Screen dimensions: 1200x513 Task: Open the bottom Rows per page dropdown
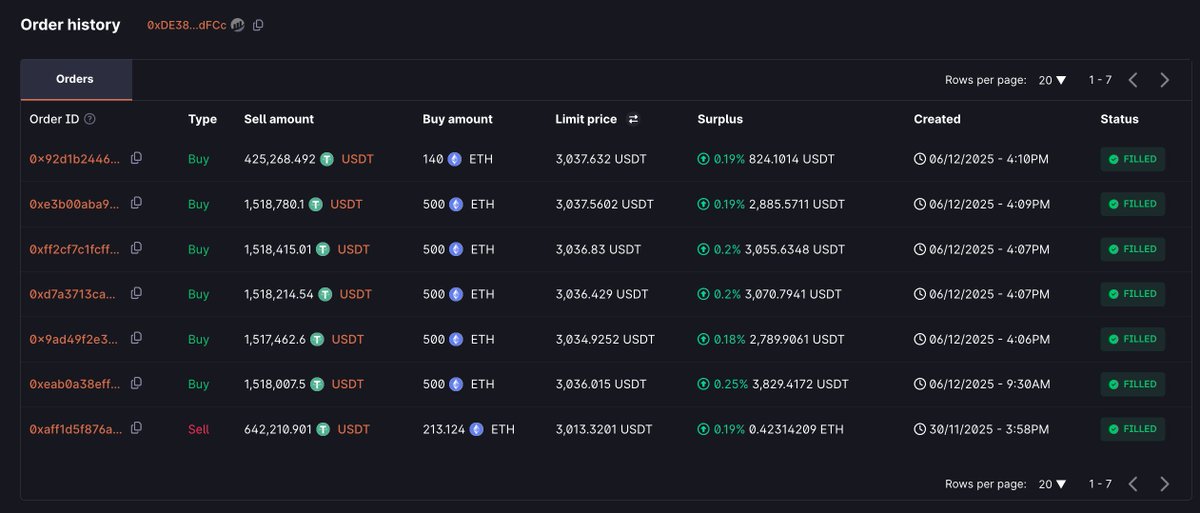[1052, 484]
